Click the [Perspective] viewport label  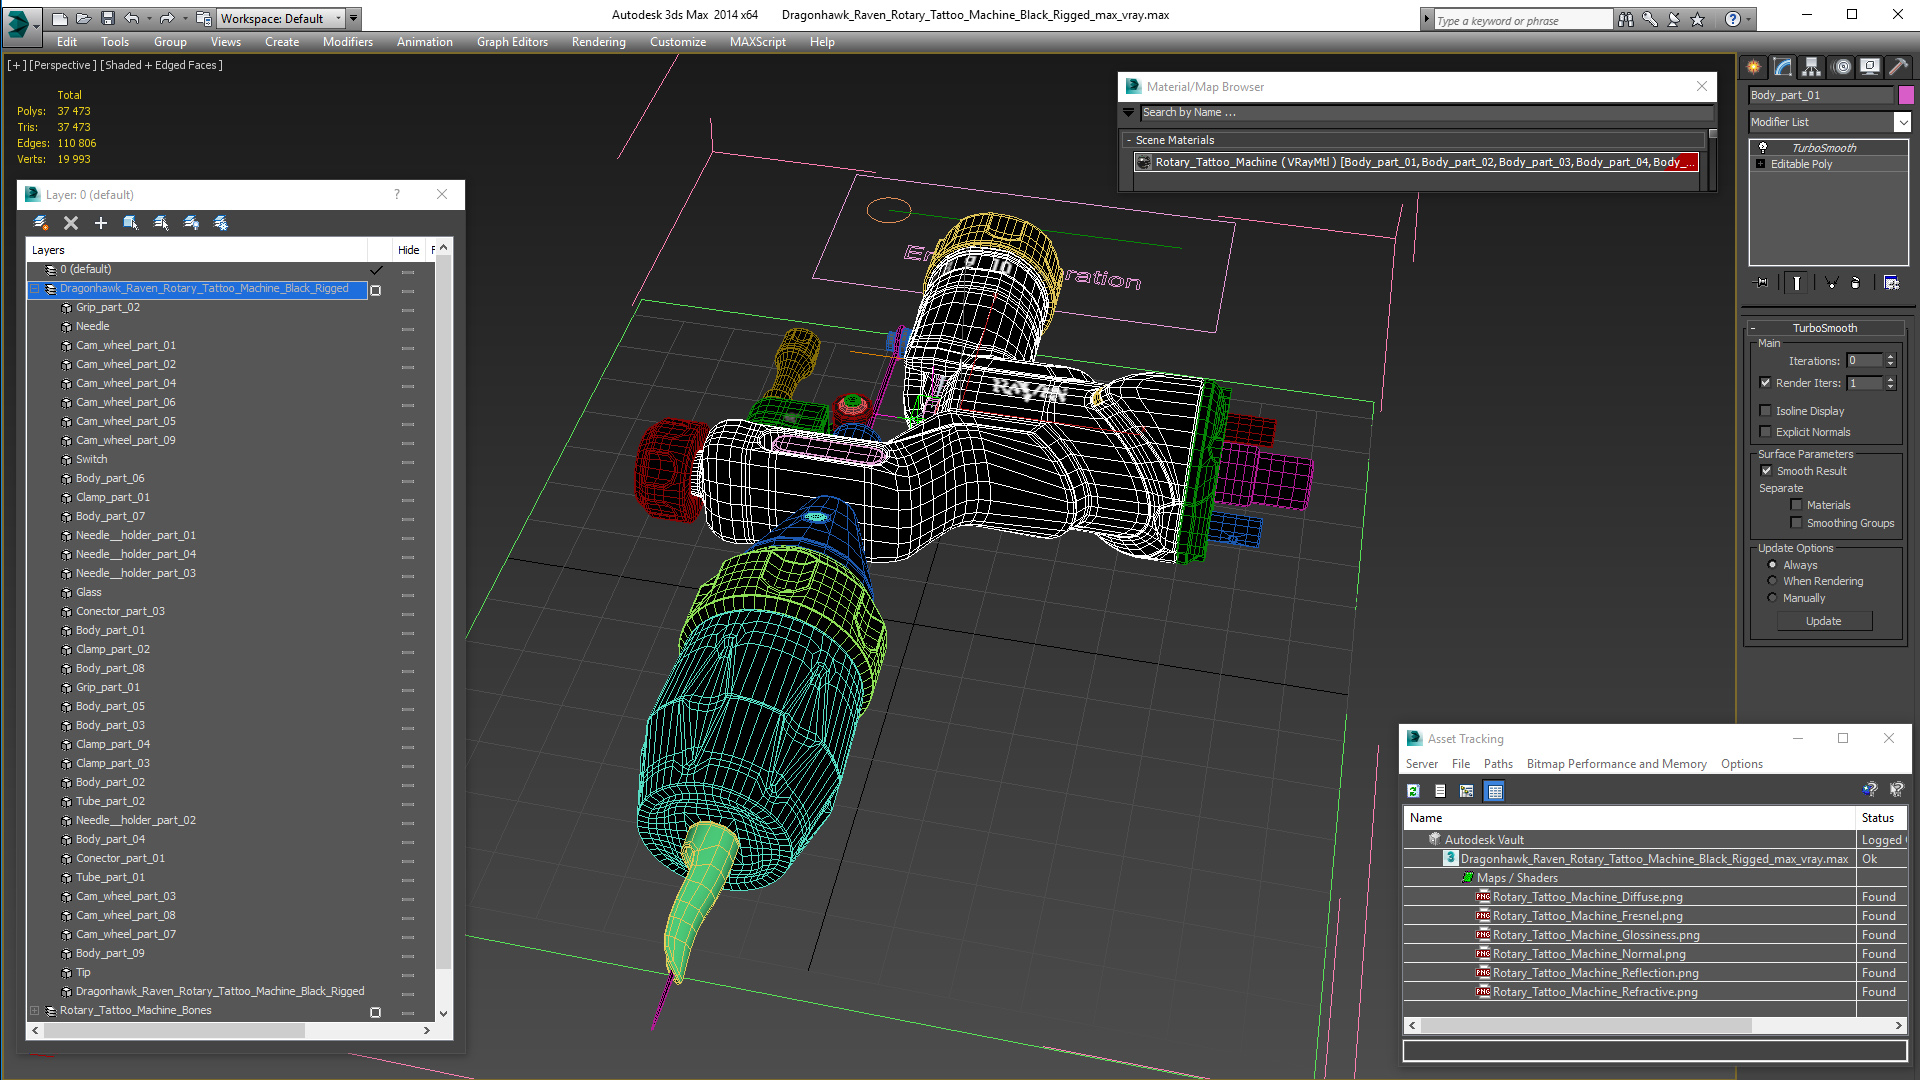(x=63, y=65)
